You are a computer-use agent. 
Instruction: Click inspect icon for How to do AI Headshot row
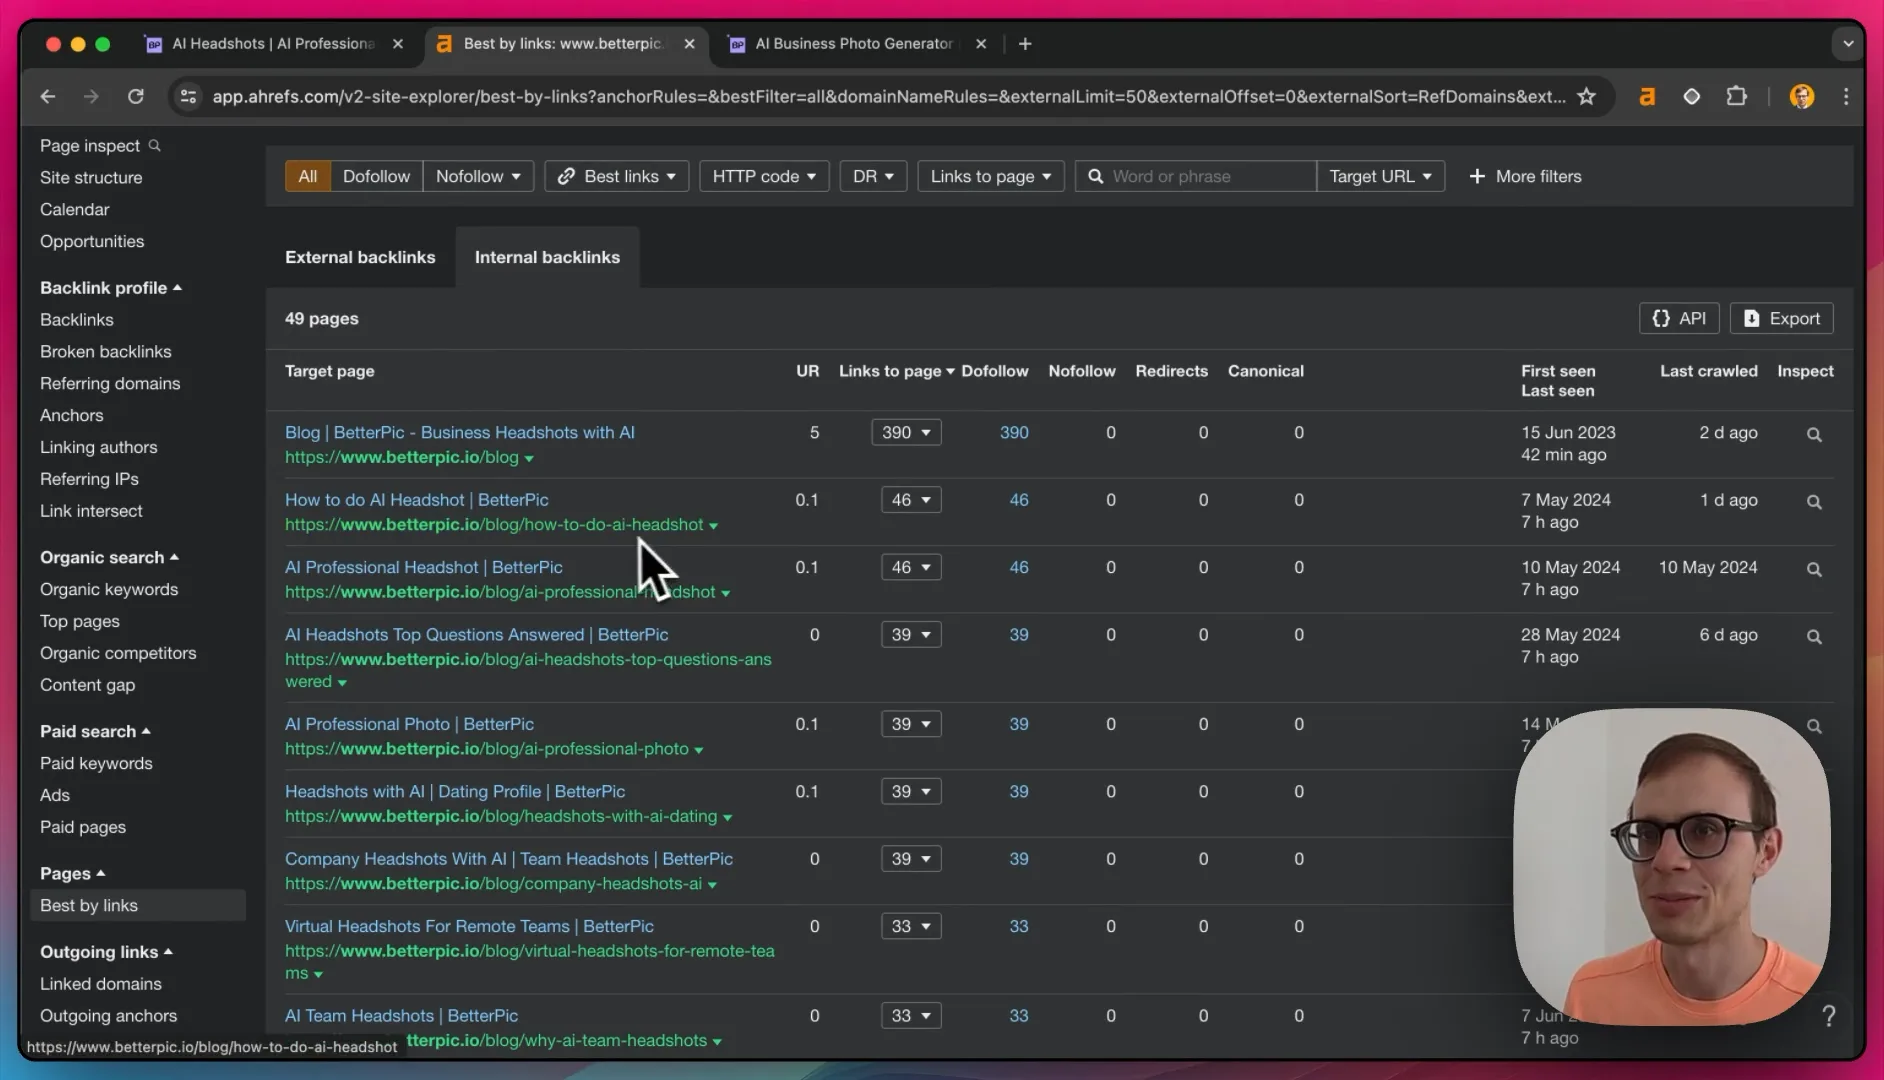pos(1814,502)
